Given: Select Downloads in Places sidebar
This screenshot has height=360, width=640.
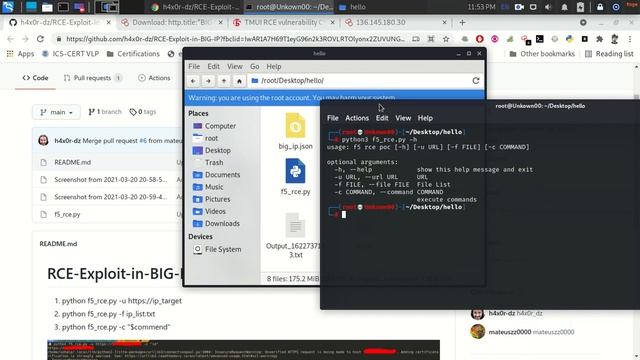Looking at the screenshot, I should (222, 224).
